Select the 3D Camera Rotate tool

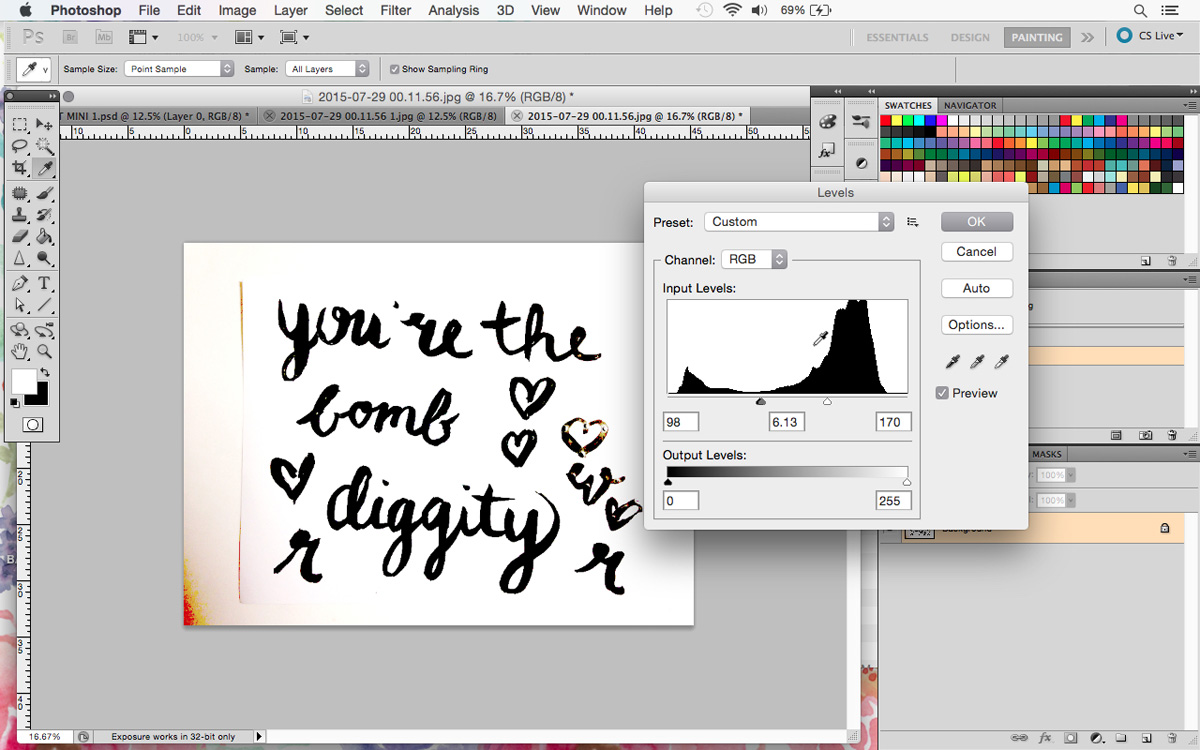click(x=45, y=330)
